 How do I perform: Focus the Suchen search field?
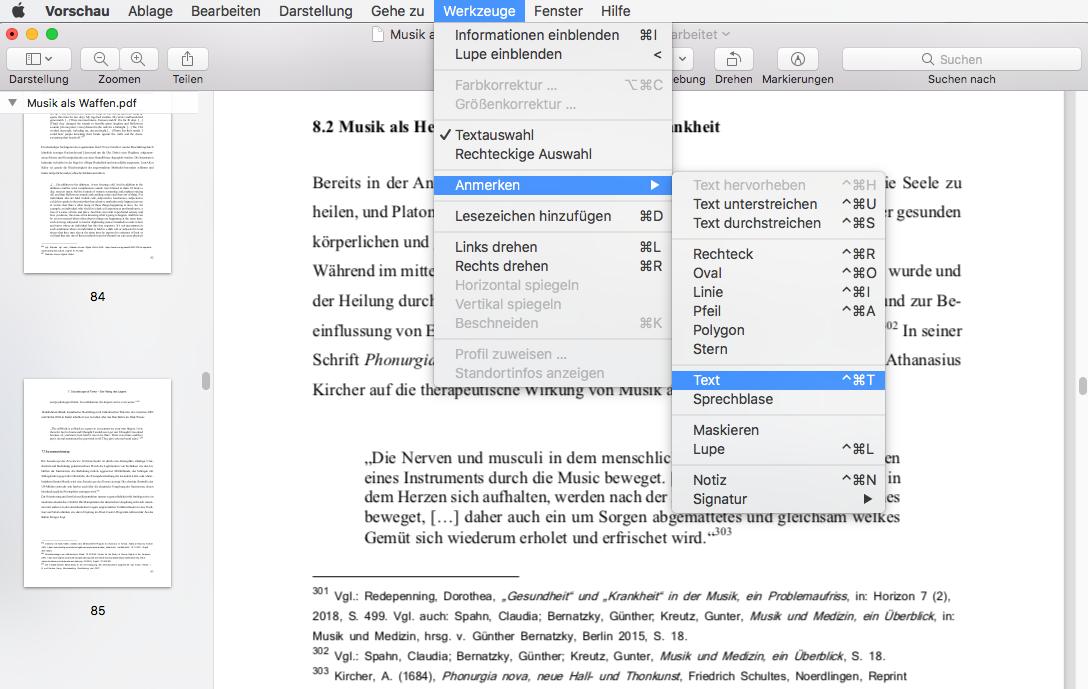[x=962, y=59]
